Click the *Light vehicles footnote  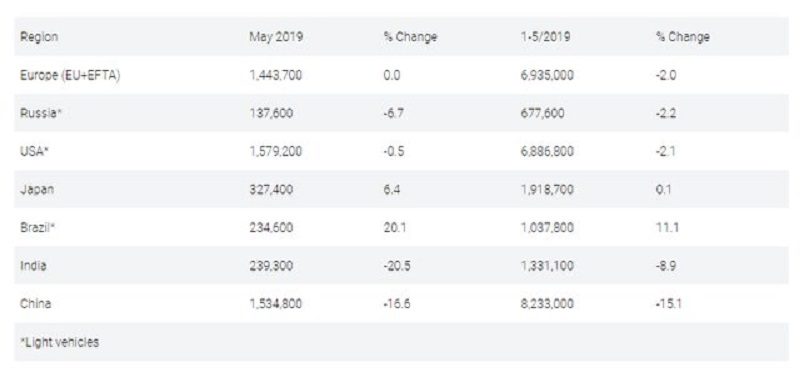(59, 342)
